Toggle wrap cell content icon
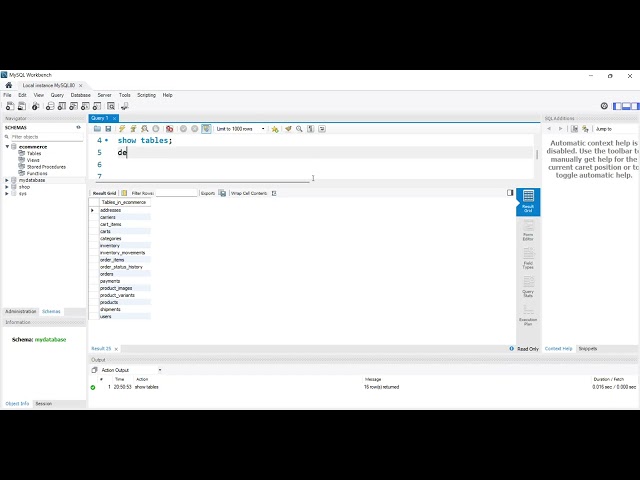Screen dimensions: 640x480 274,193
